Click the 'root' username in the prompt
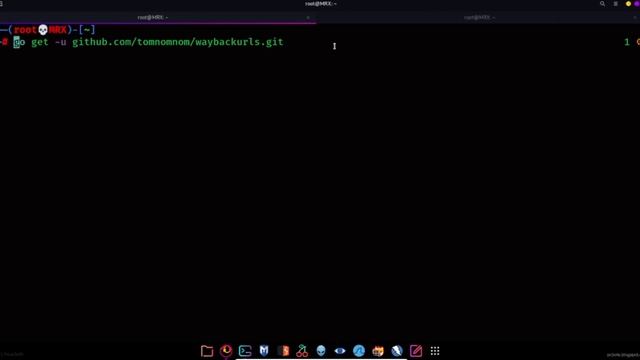This screenshot has width=640, height=360. pyautogui.click(x=25, y=30)
